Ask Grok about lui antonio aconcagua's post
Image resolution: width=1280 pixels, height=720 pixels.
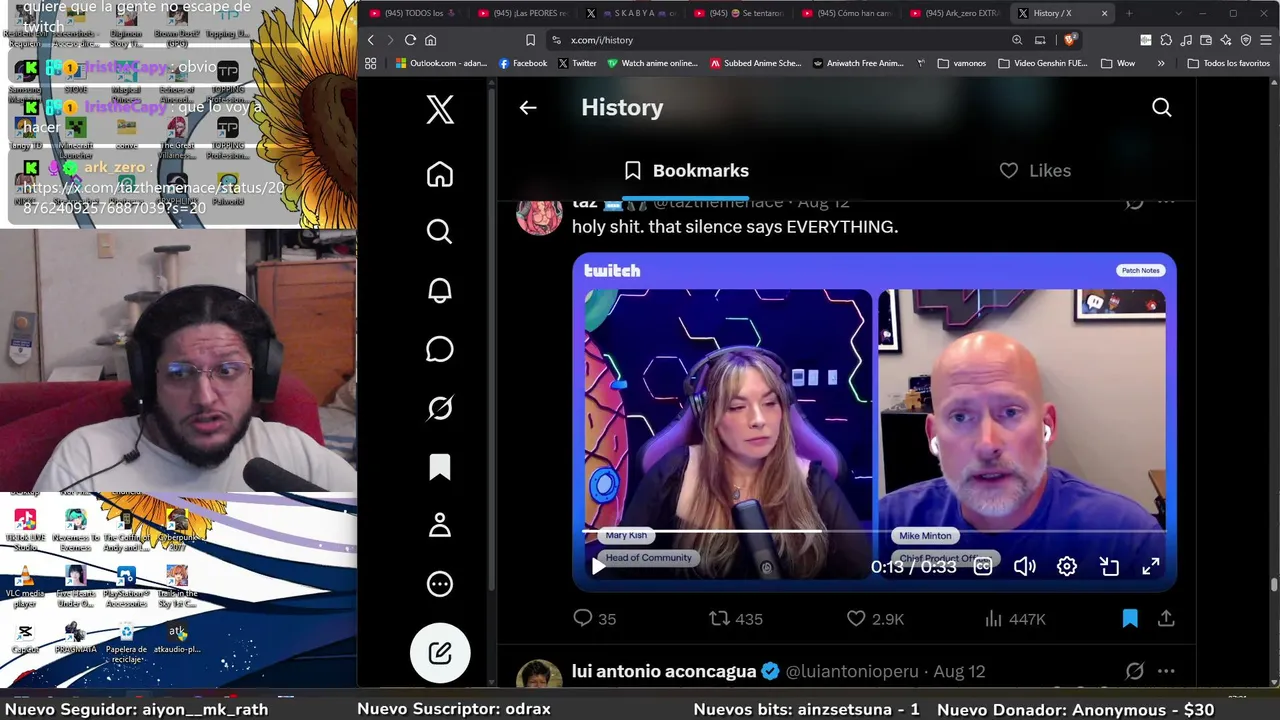tap(1134, 671)
